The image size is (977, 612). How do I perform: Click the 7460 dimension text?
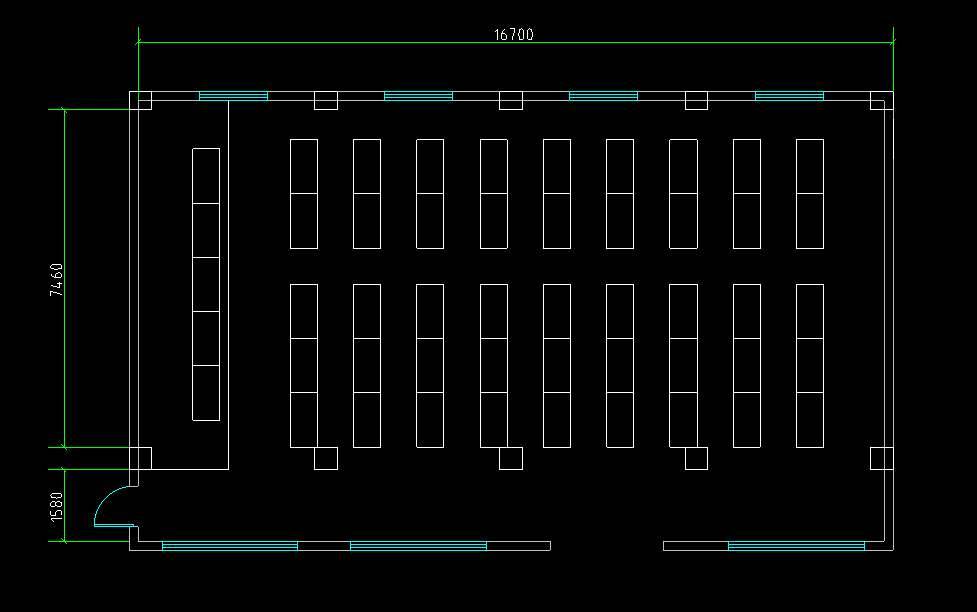coord(56,280)
